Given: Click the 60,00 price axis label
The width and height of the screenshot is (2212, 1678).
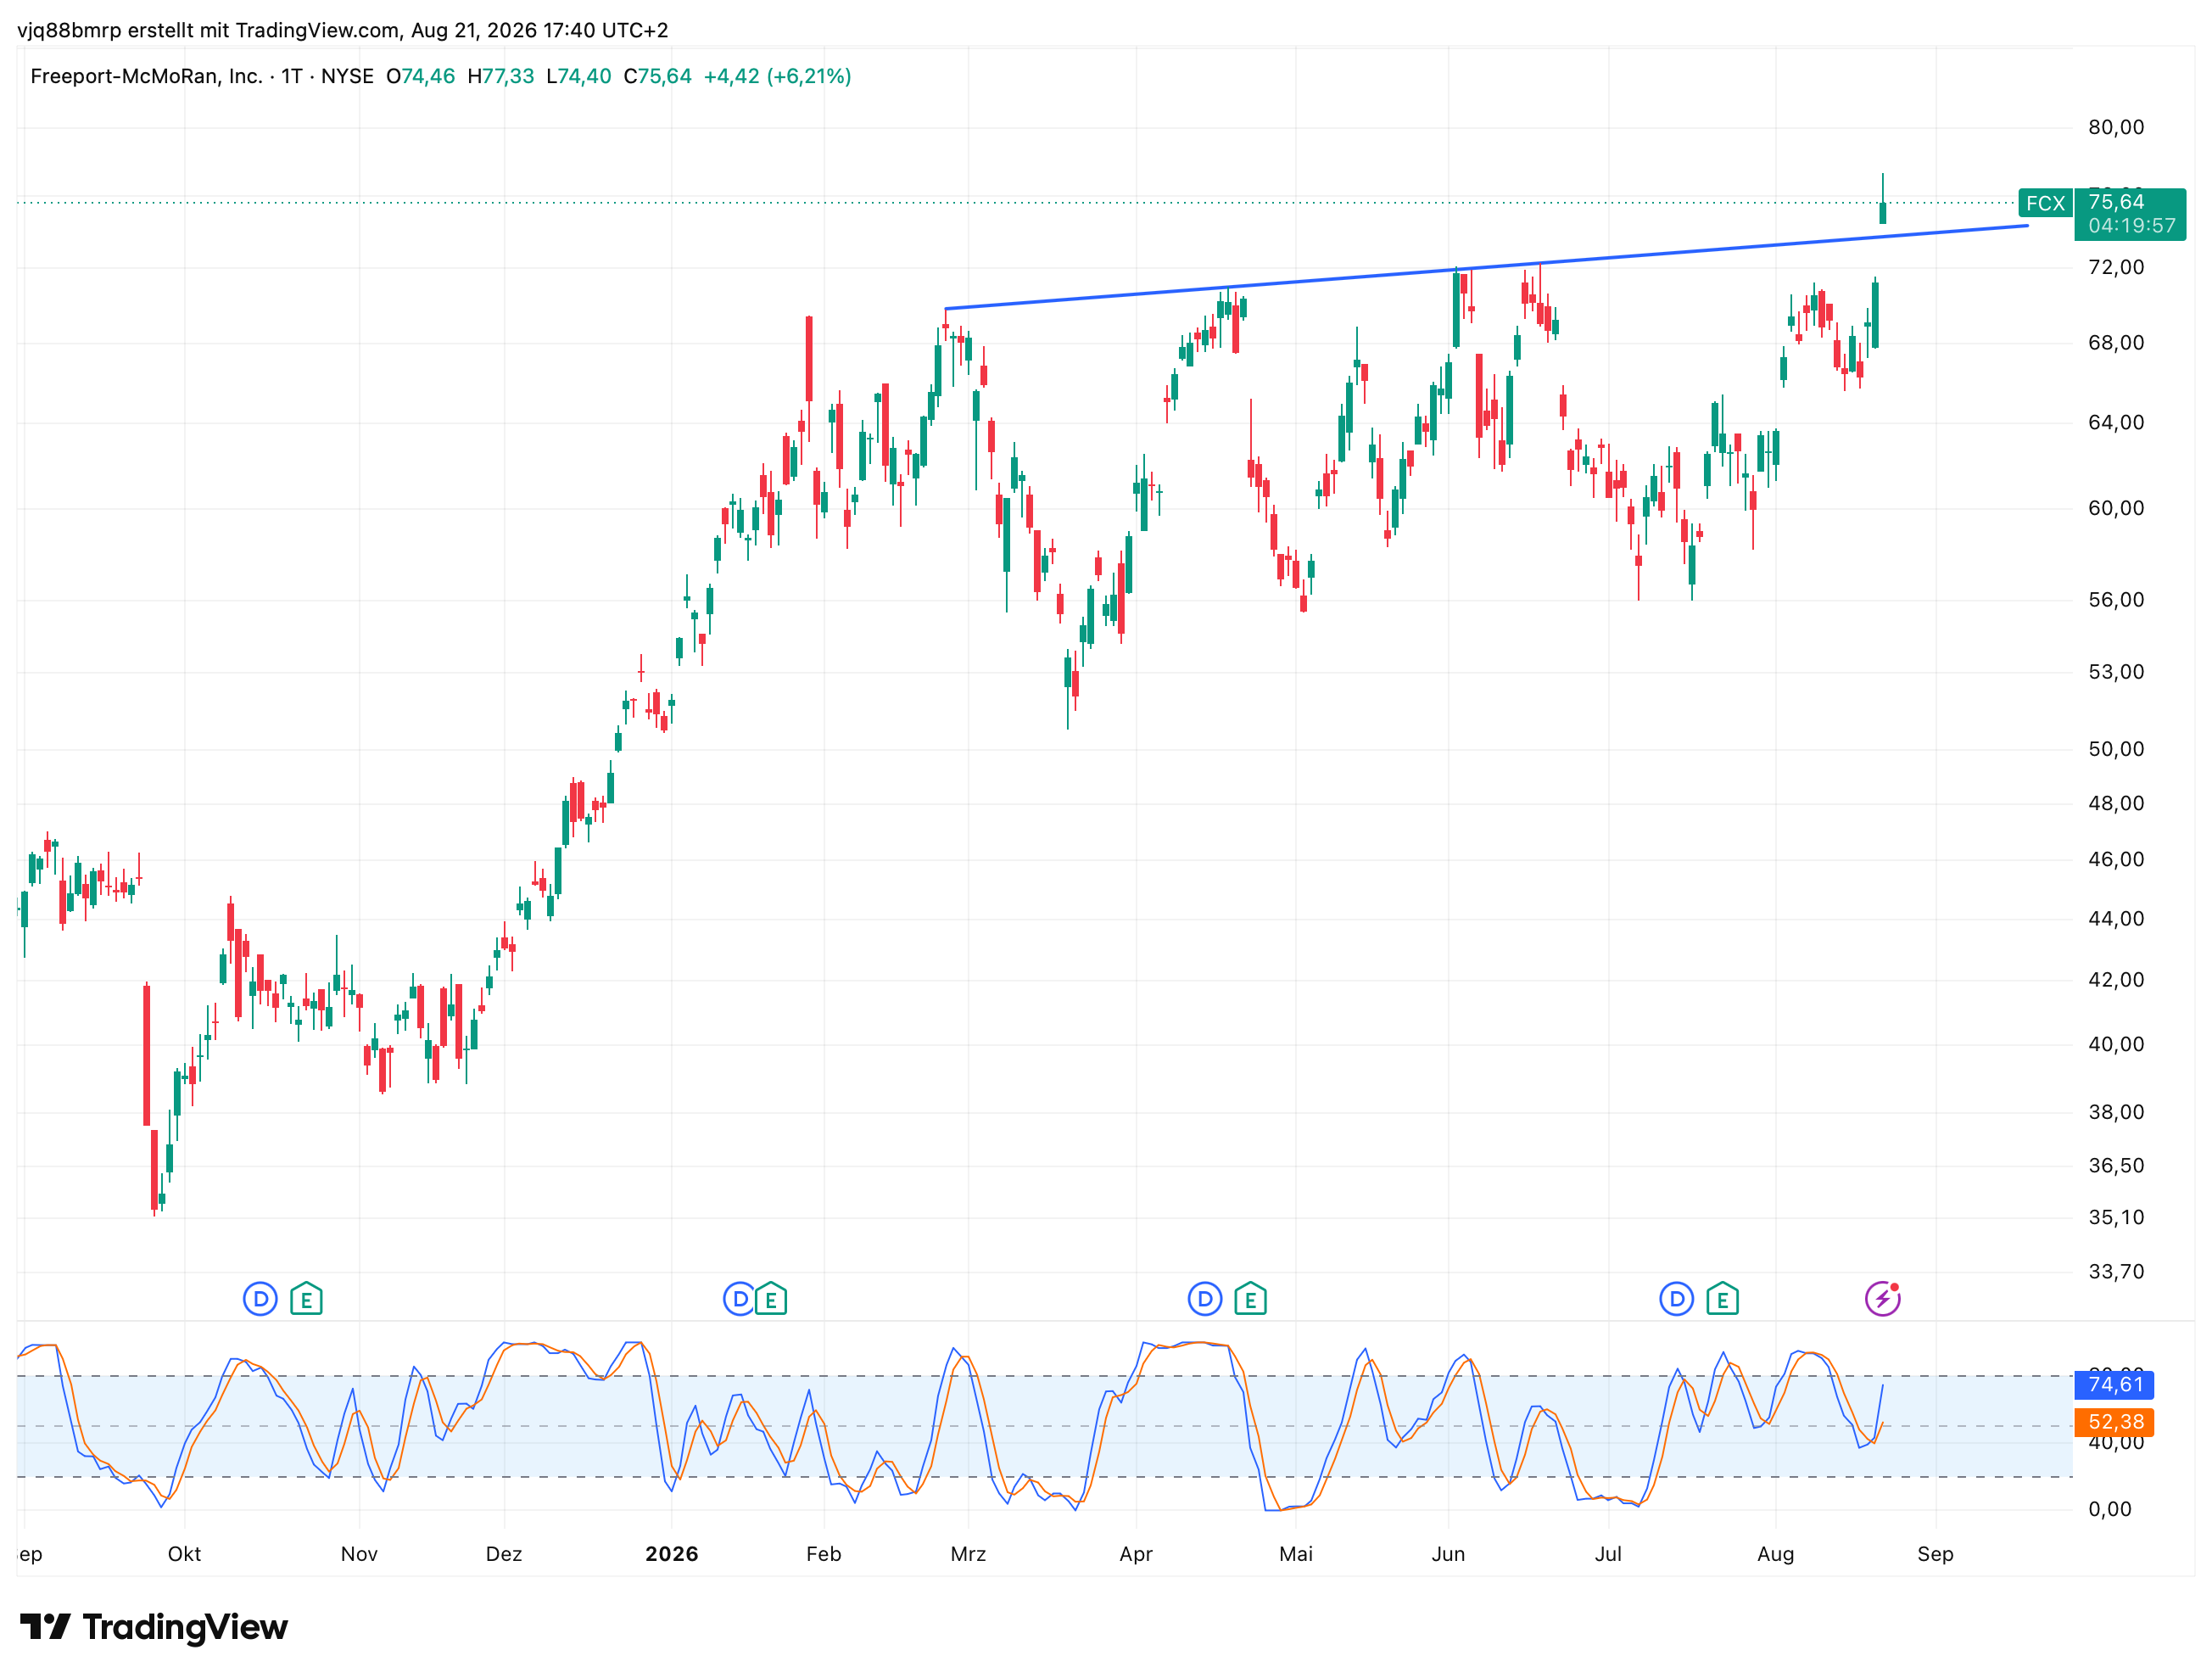Looking at the screenshot, I should pyautogui.click(x=2116, y=508).
